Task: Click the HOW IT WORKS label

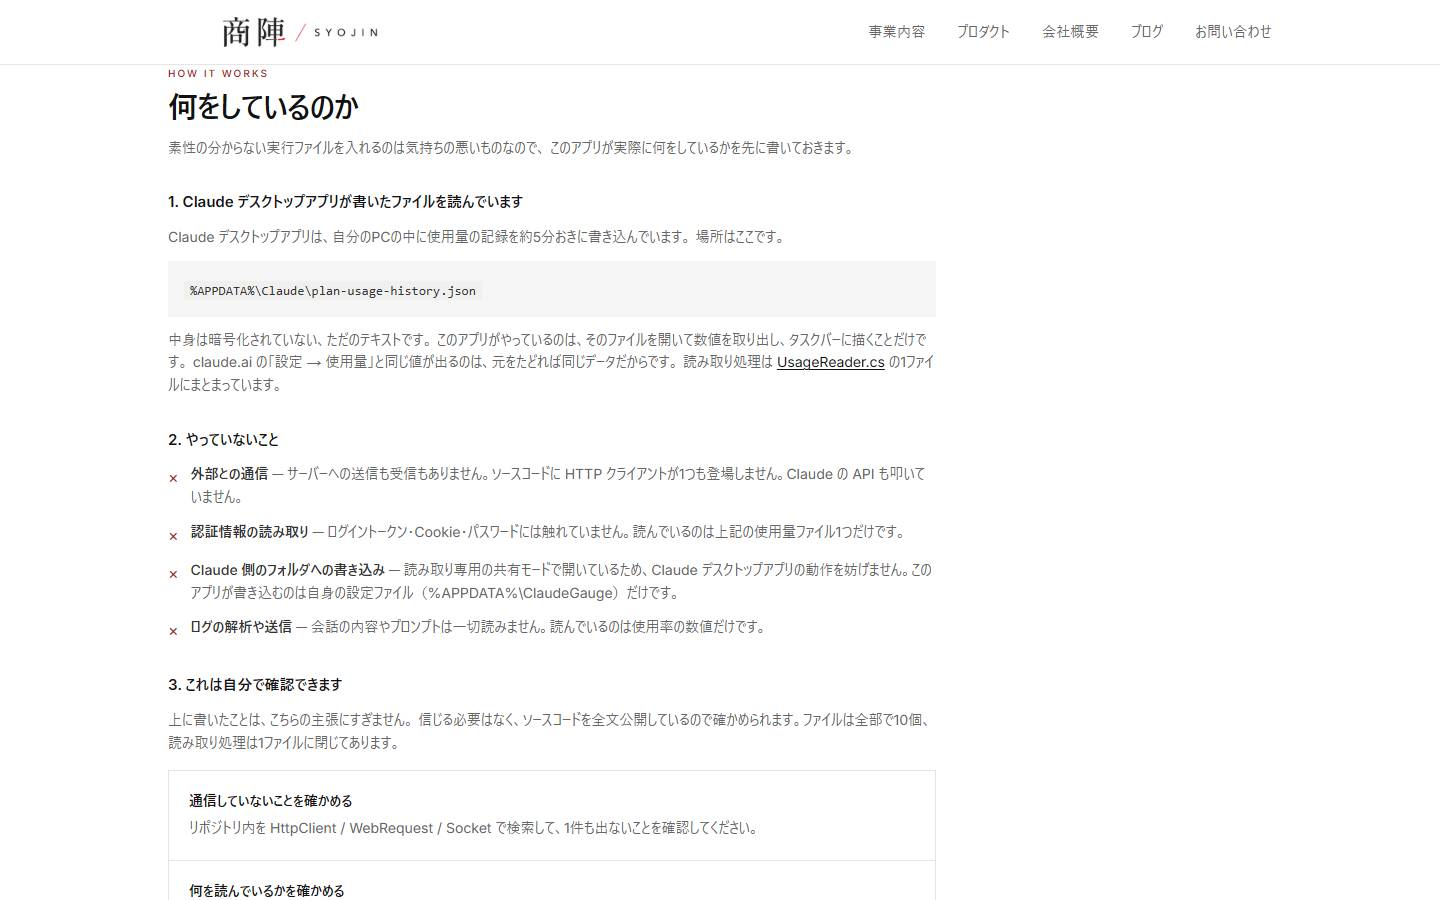Action: coord(218,74)
